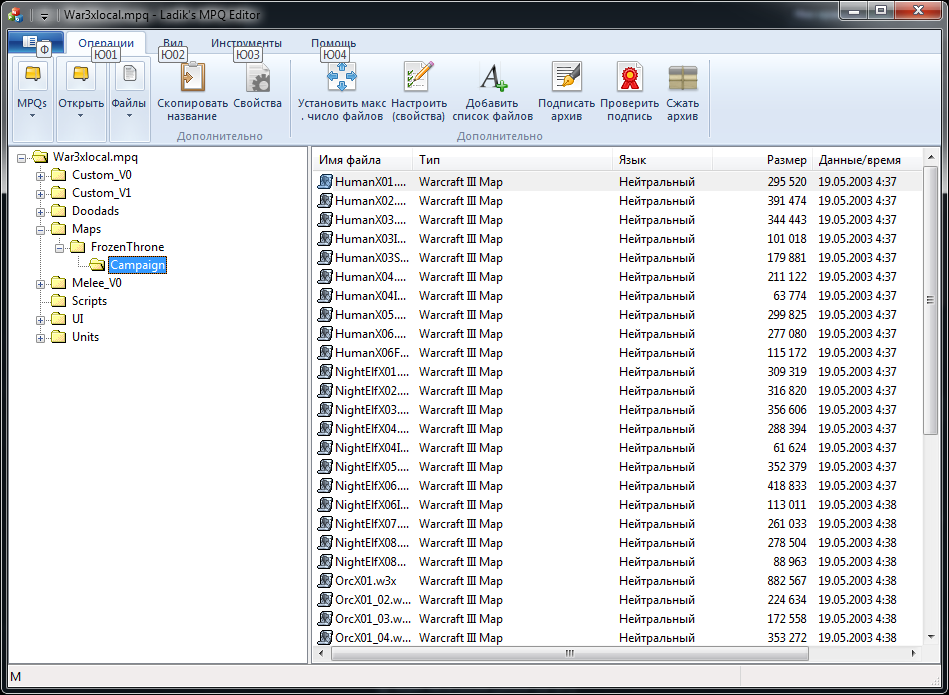Select the Units folder label
The image size is (949, 695).
pos(85,337)
